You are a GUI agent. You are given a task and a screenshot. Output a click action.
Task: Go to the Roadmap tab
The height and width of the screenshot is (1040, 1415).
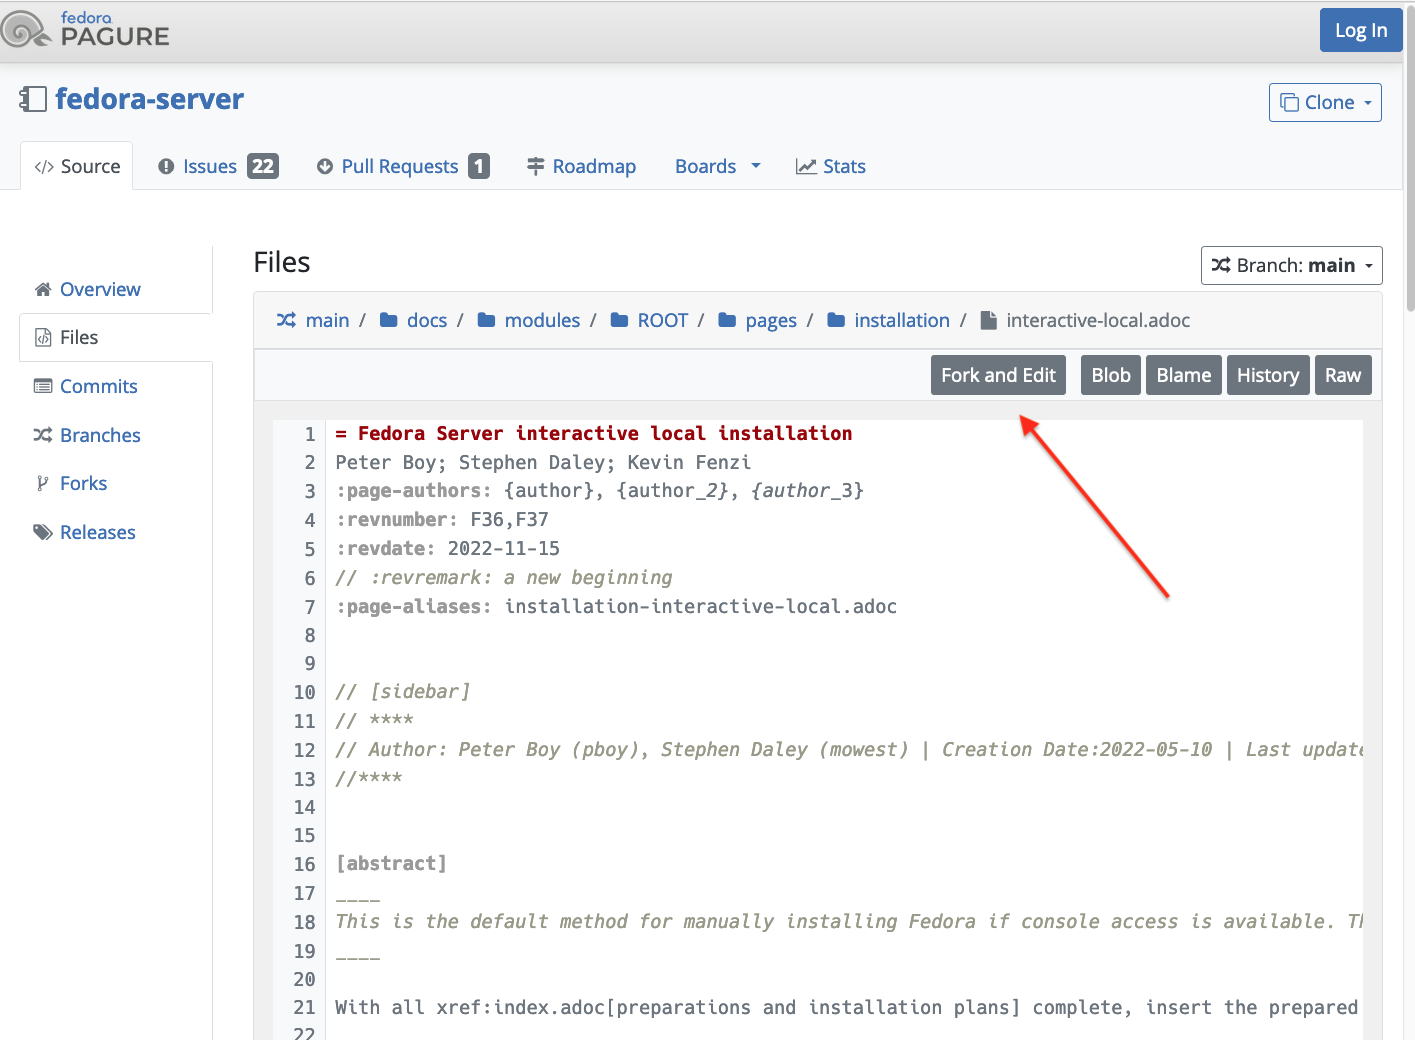(x=581, y=167)
